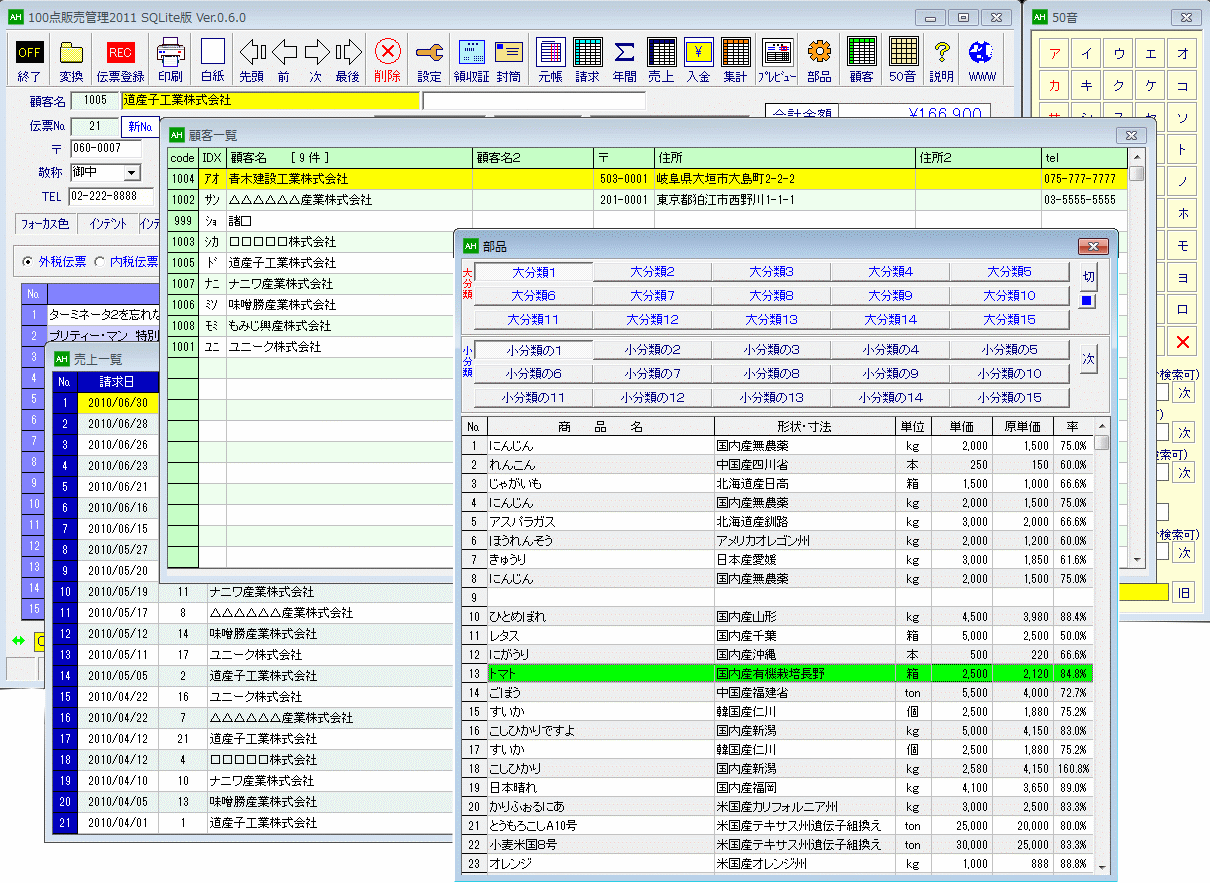The height and width of the screenshot is (883, 1210).
Task: Click the カ button in 50音 window
Action: (x=1054, y=86)
